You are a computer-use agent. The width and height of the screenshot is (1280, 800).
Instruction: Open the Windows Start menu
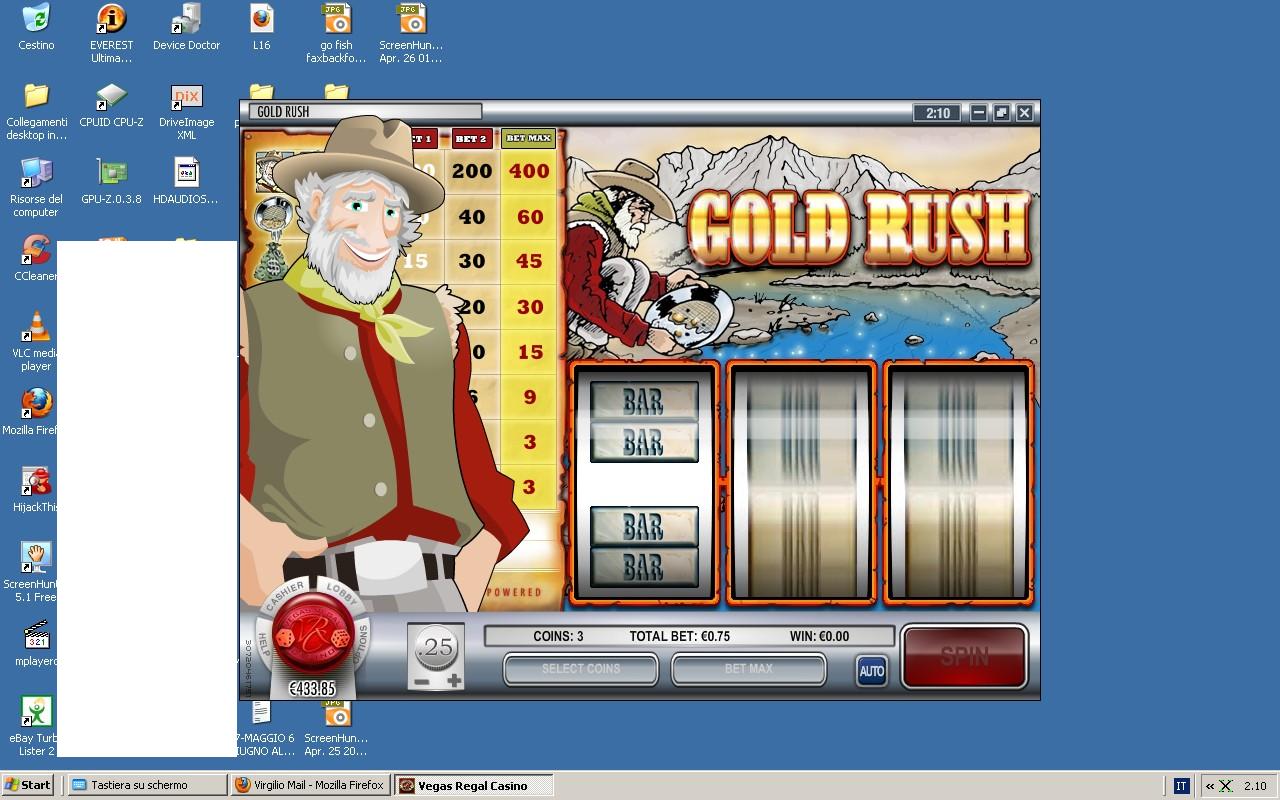coord(28,785)
